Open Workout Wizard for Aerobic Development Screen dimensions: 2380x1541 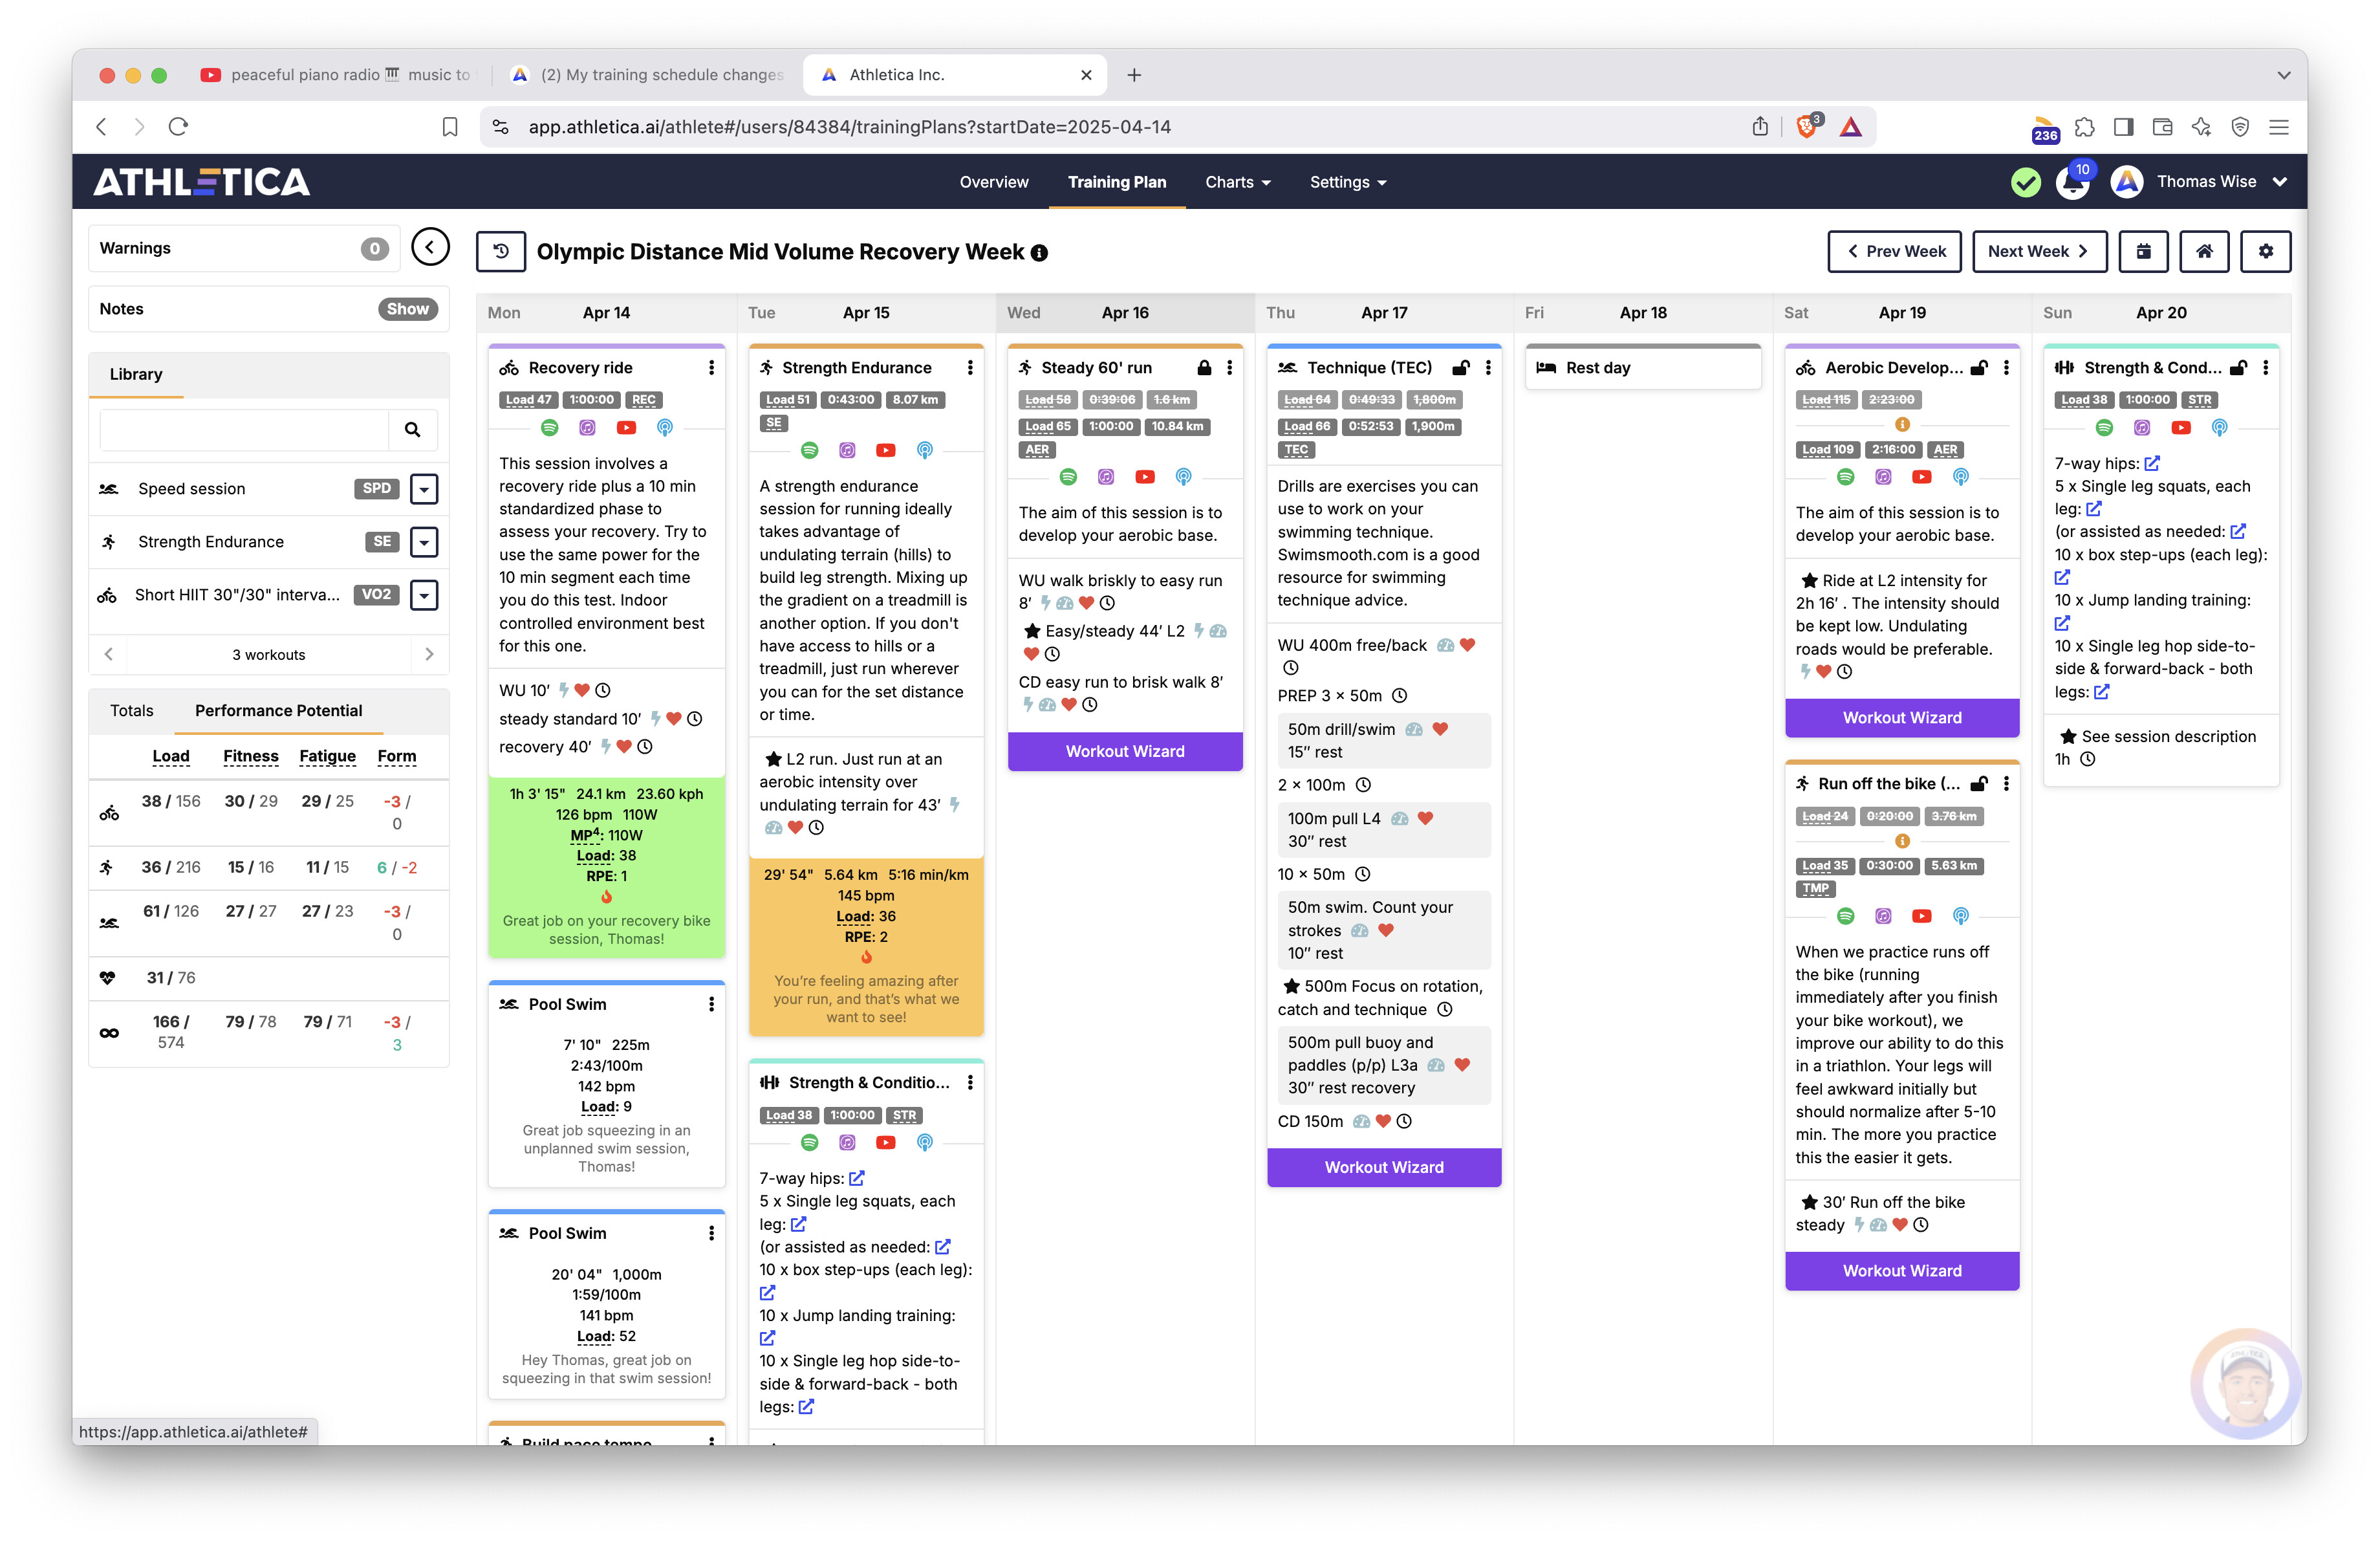(x=1902, y=717)
